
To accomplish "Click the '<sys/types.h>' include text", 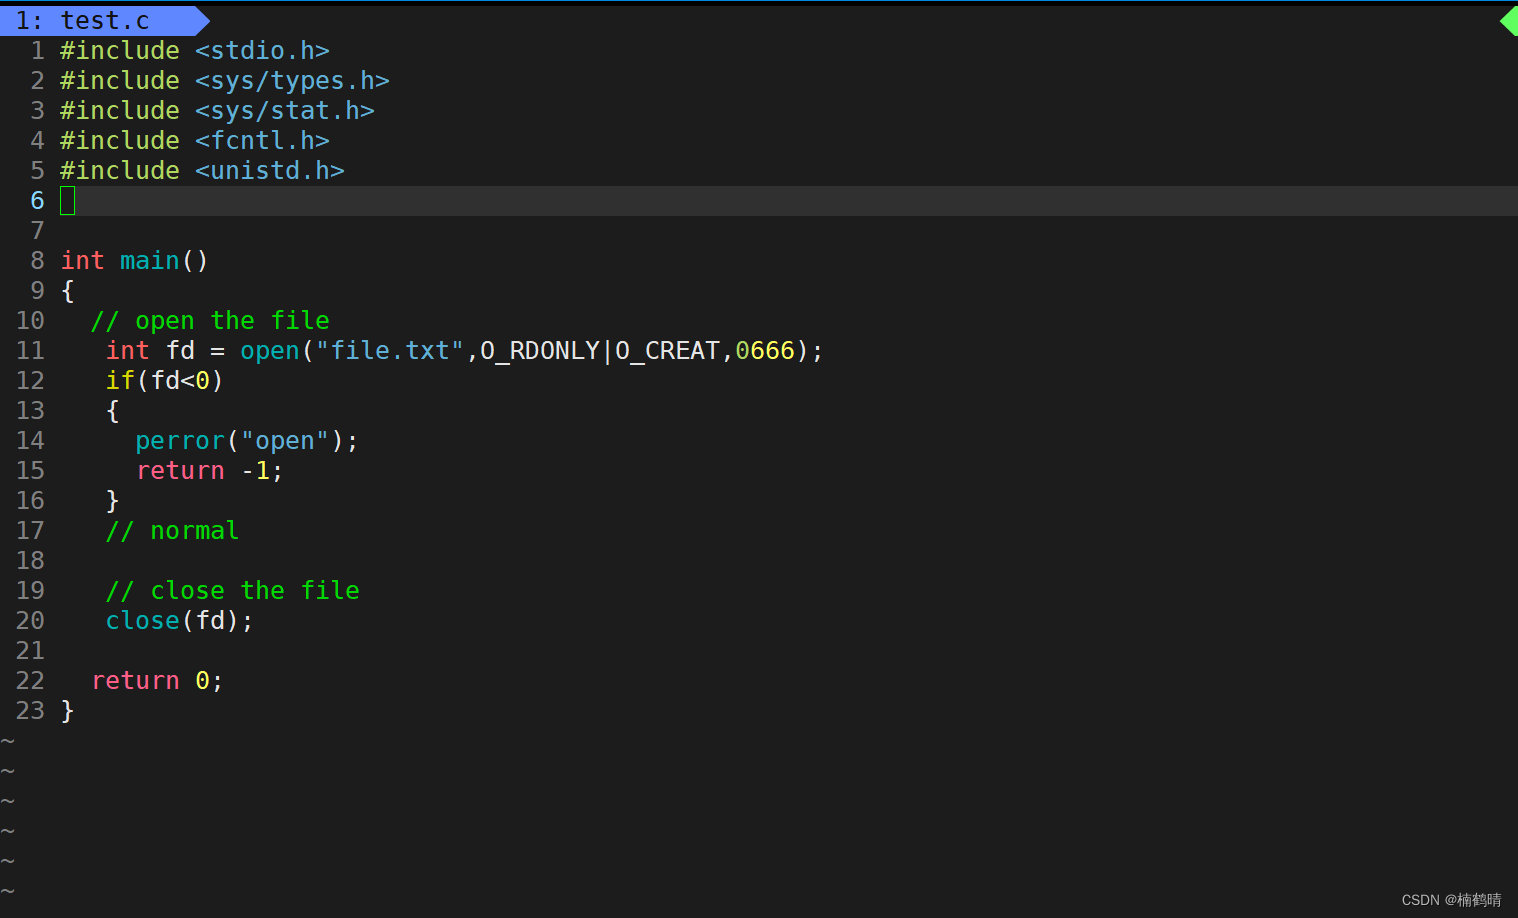I will (292, 81).
